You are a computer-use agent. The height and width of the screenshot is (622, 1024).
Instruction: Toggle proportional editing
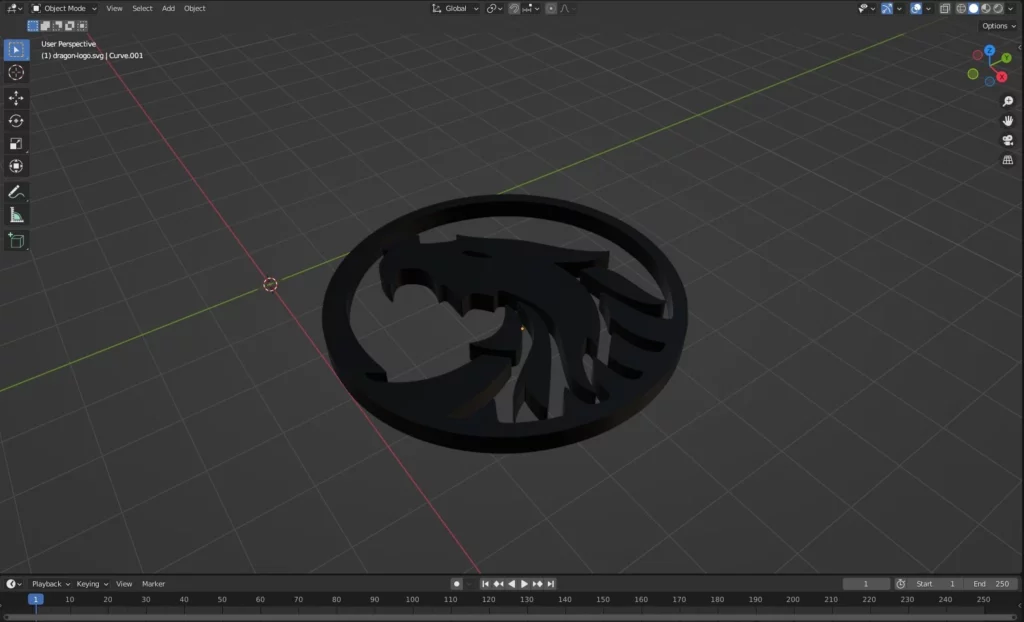coord(551,8)
